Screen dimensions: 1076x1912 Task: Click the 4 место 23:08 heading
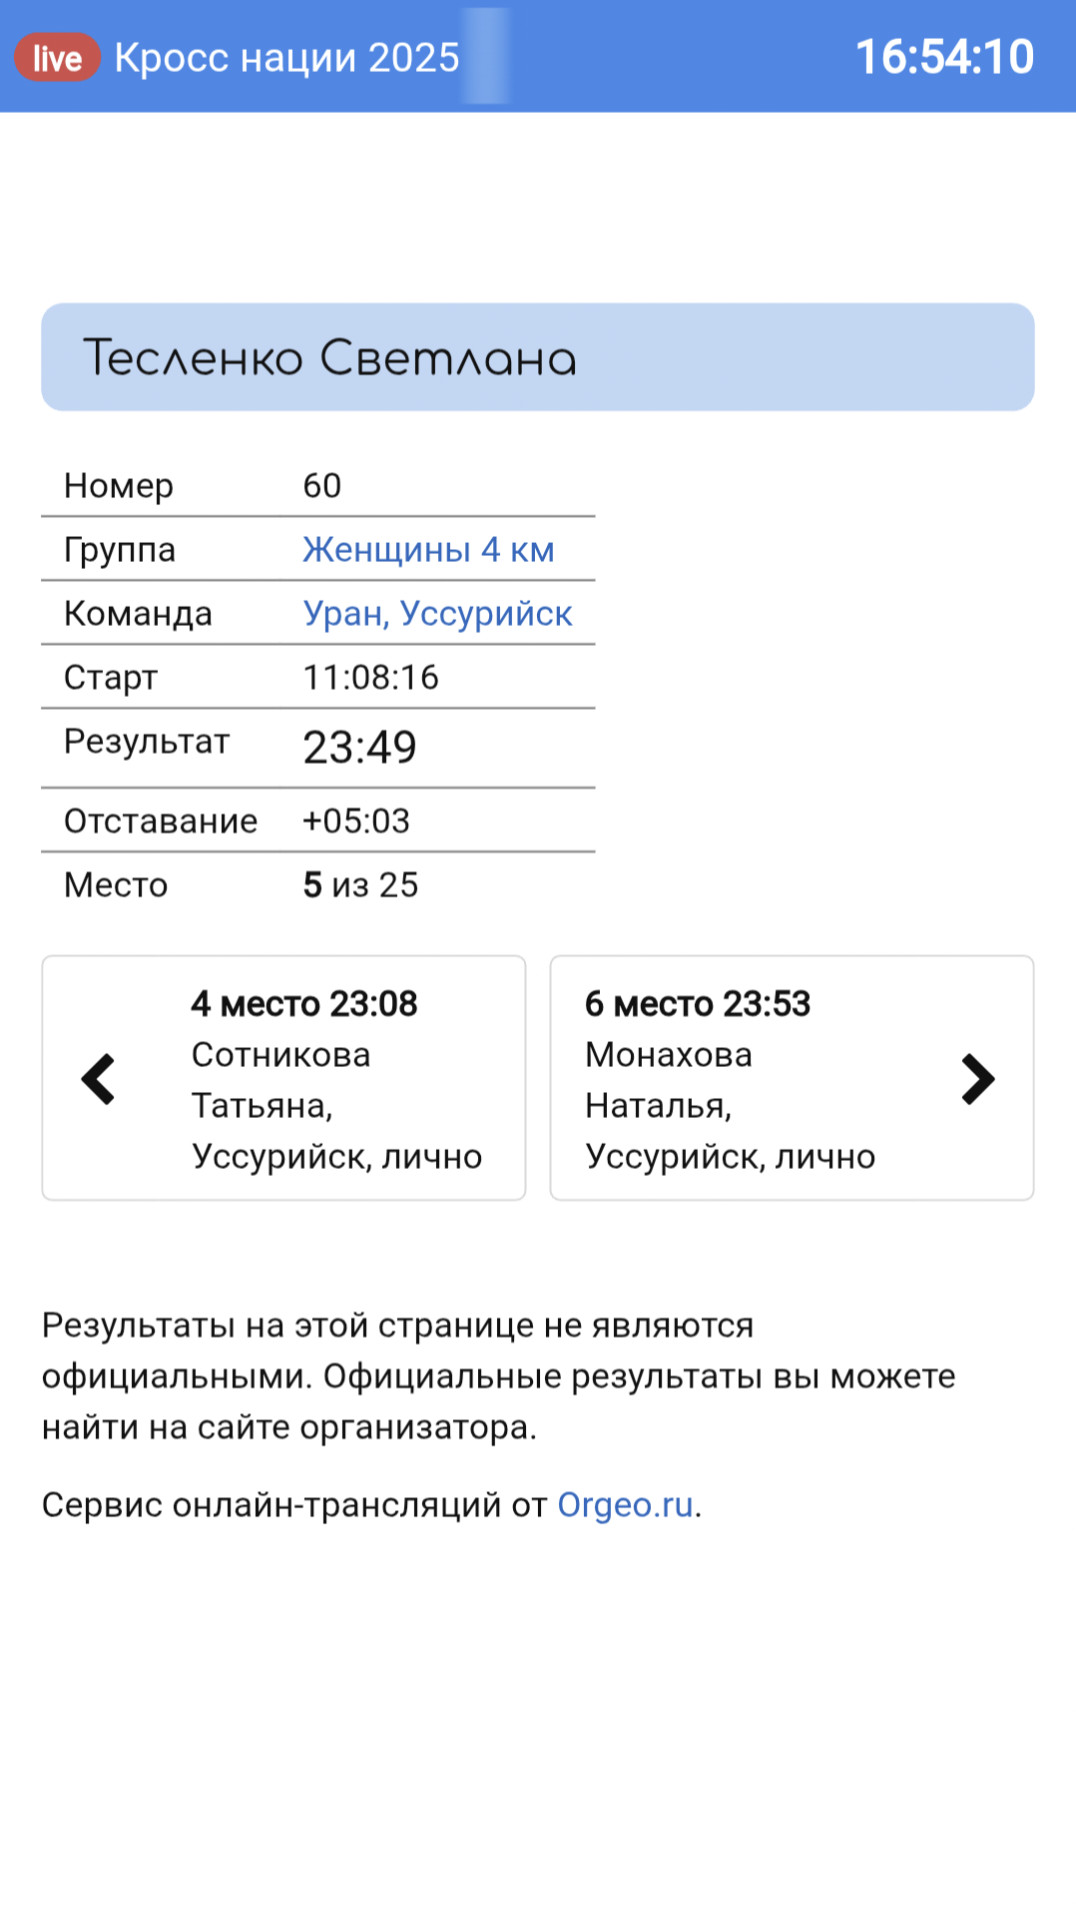pos(304,1003)
